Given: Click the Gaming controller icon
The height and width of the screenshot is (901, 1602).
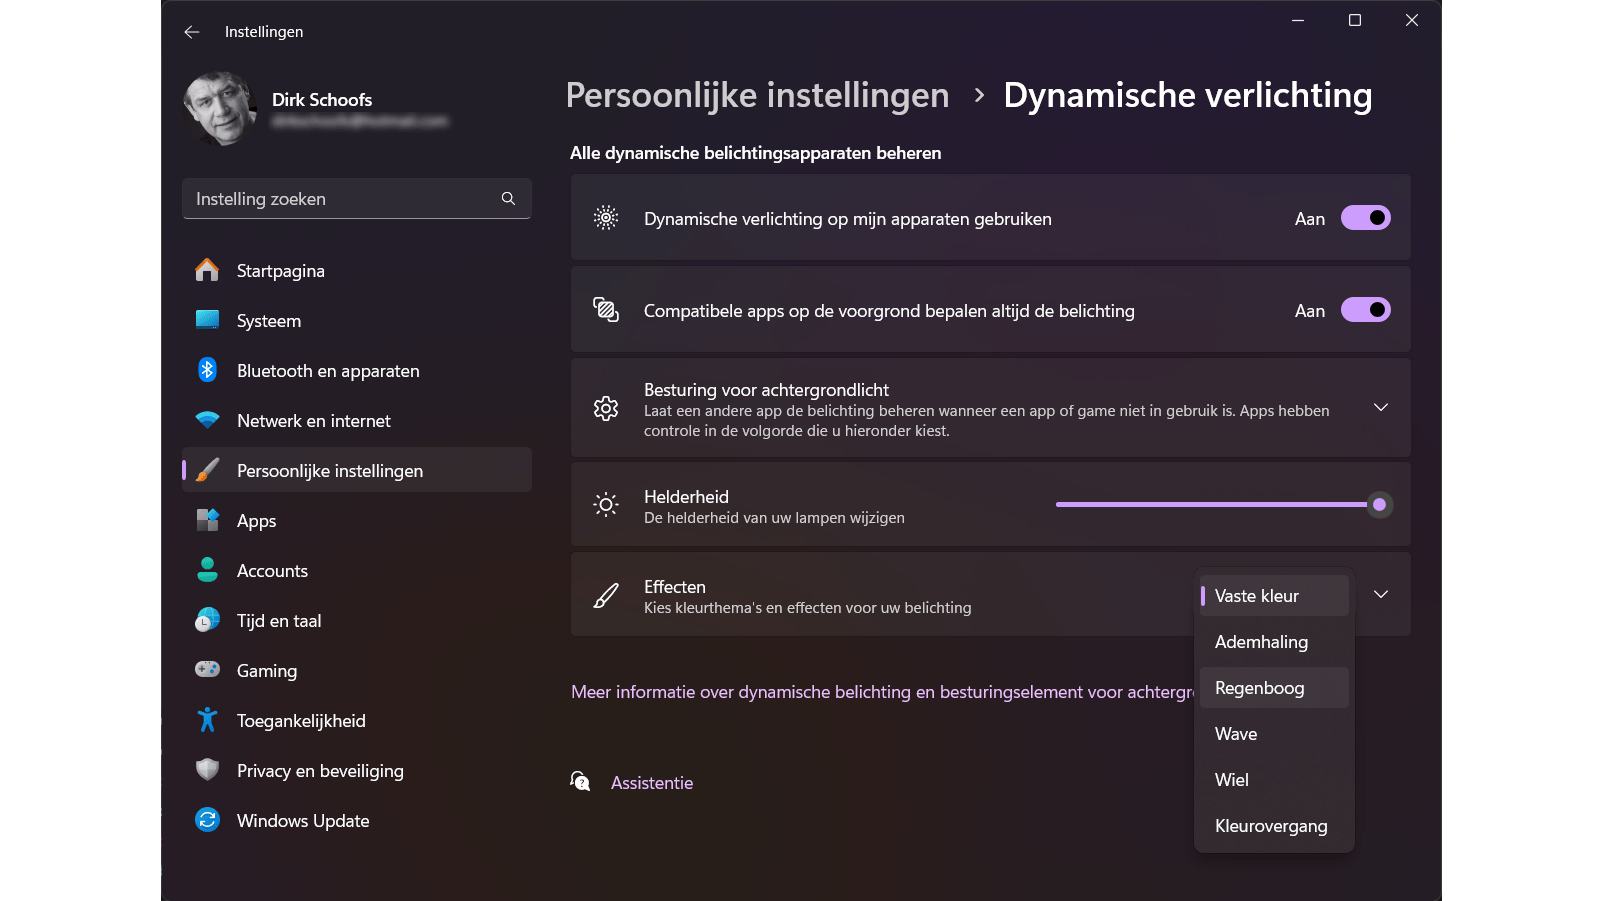Looking at the screenshot, I should [207, 670].
